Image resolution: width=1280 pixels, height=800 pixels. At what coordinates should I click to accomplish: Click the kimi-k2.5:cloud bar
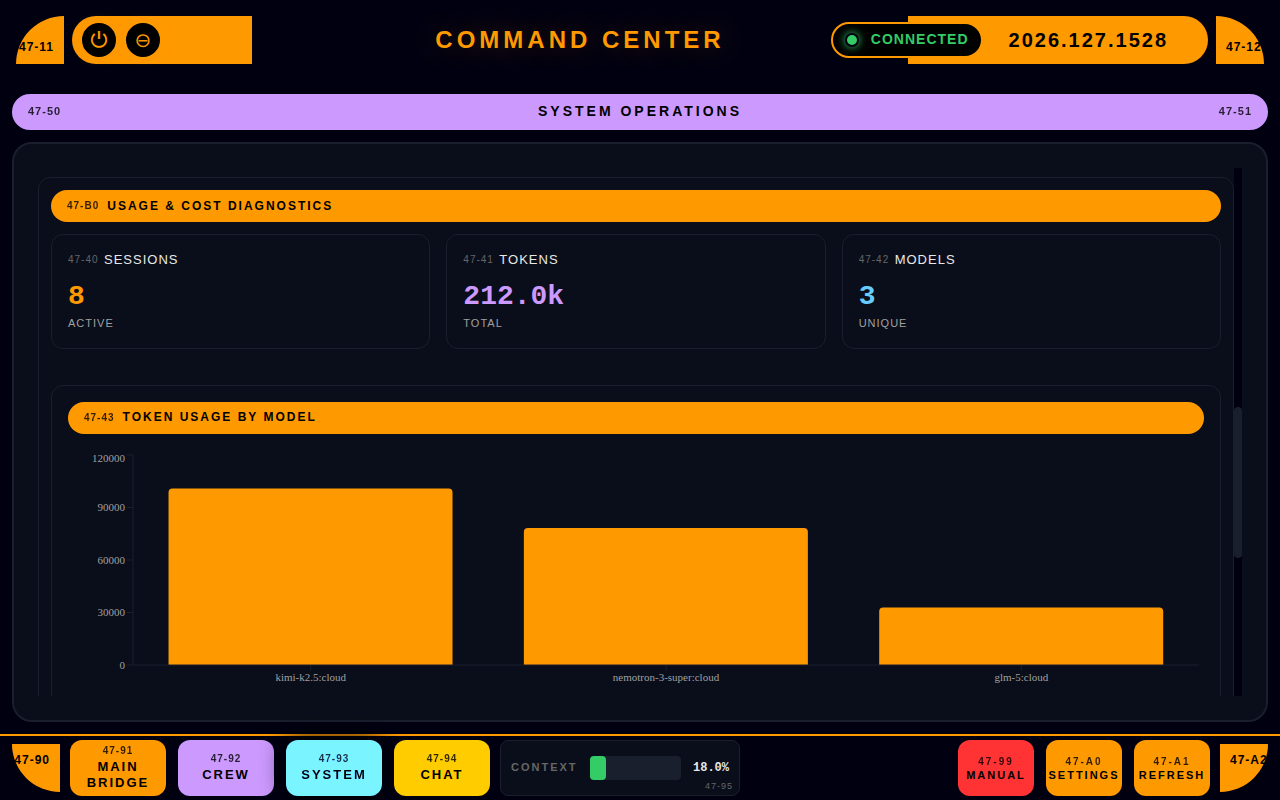[x=310, y=577]
